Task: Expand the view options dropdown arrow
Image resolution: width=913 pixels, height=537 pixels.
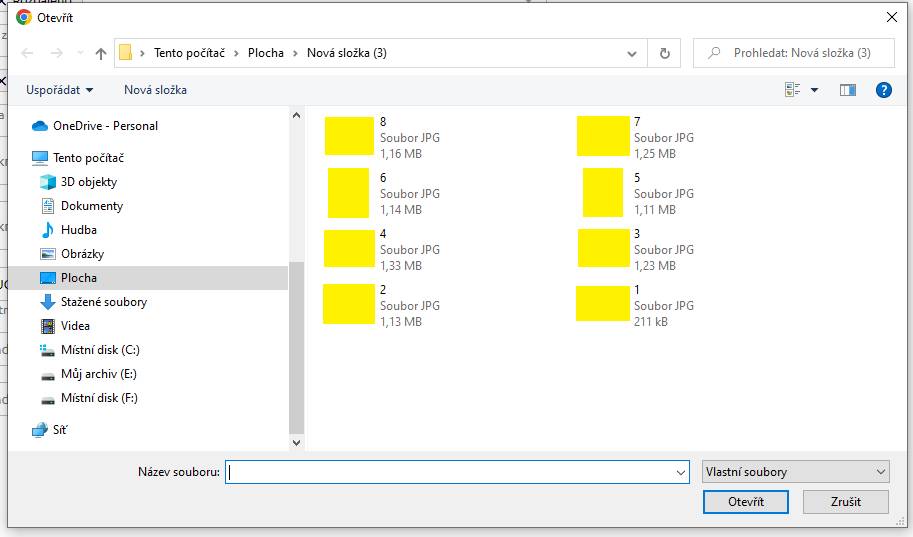Action: tap(815, 90)
